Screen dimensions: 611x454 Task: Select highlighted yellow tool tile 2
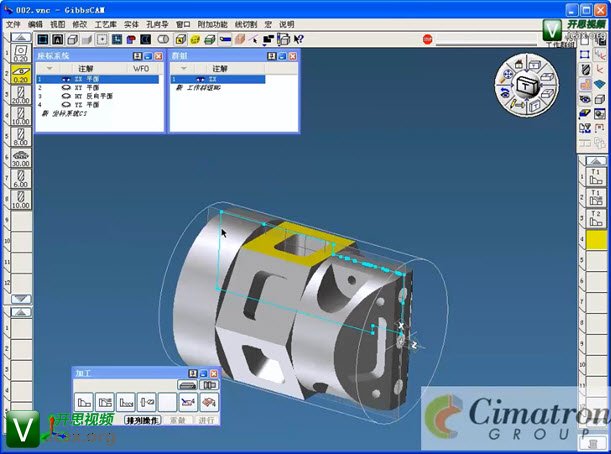click(21, 74)
